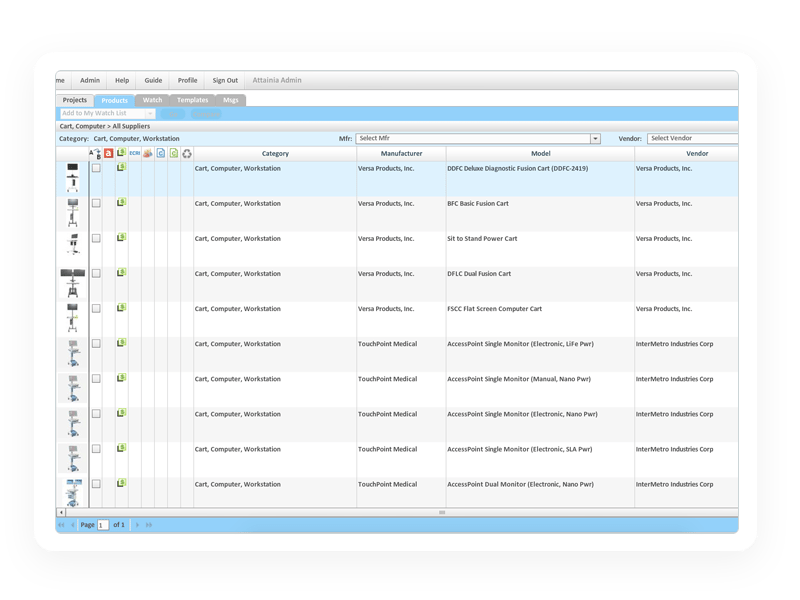
Task: Check the Sit to Stand Power Cart row
Action: 96,239
